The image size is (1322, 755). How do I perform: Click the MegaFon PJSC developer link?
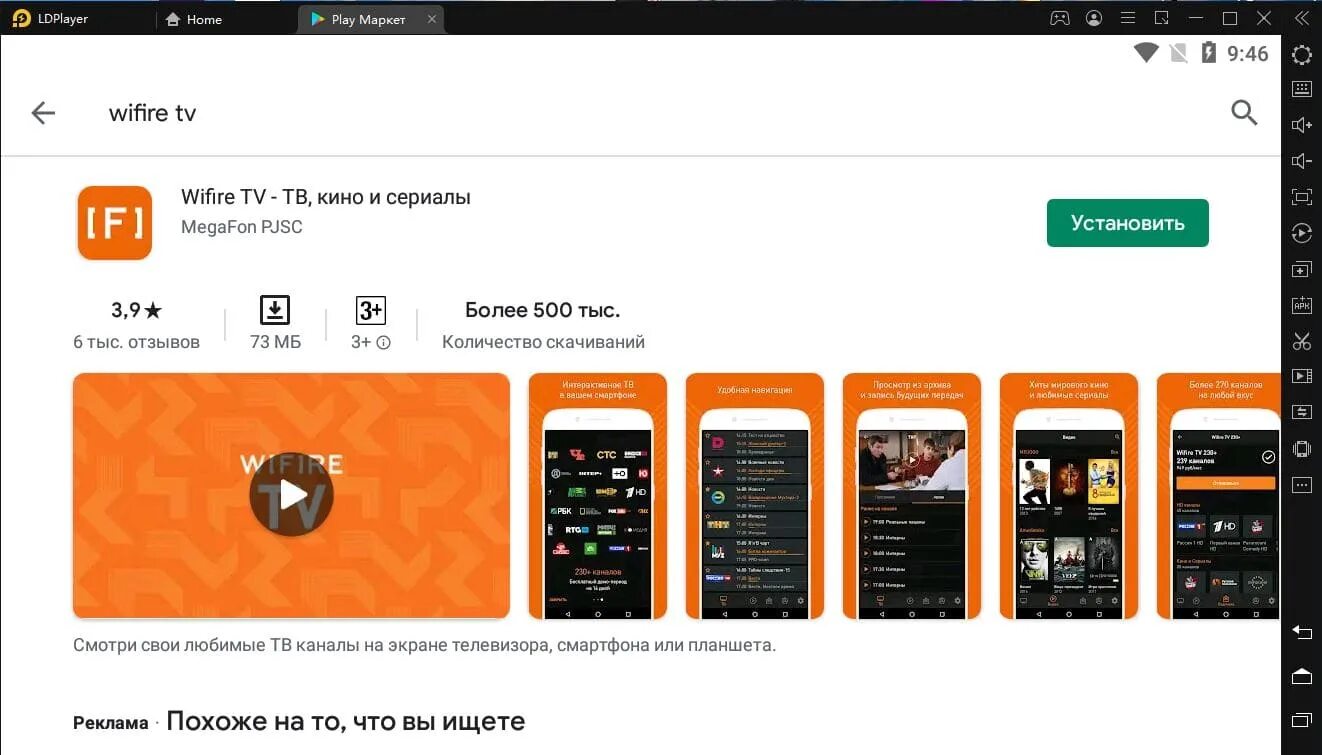click(x=241, y=227)
